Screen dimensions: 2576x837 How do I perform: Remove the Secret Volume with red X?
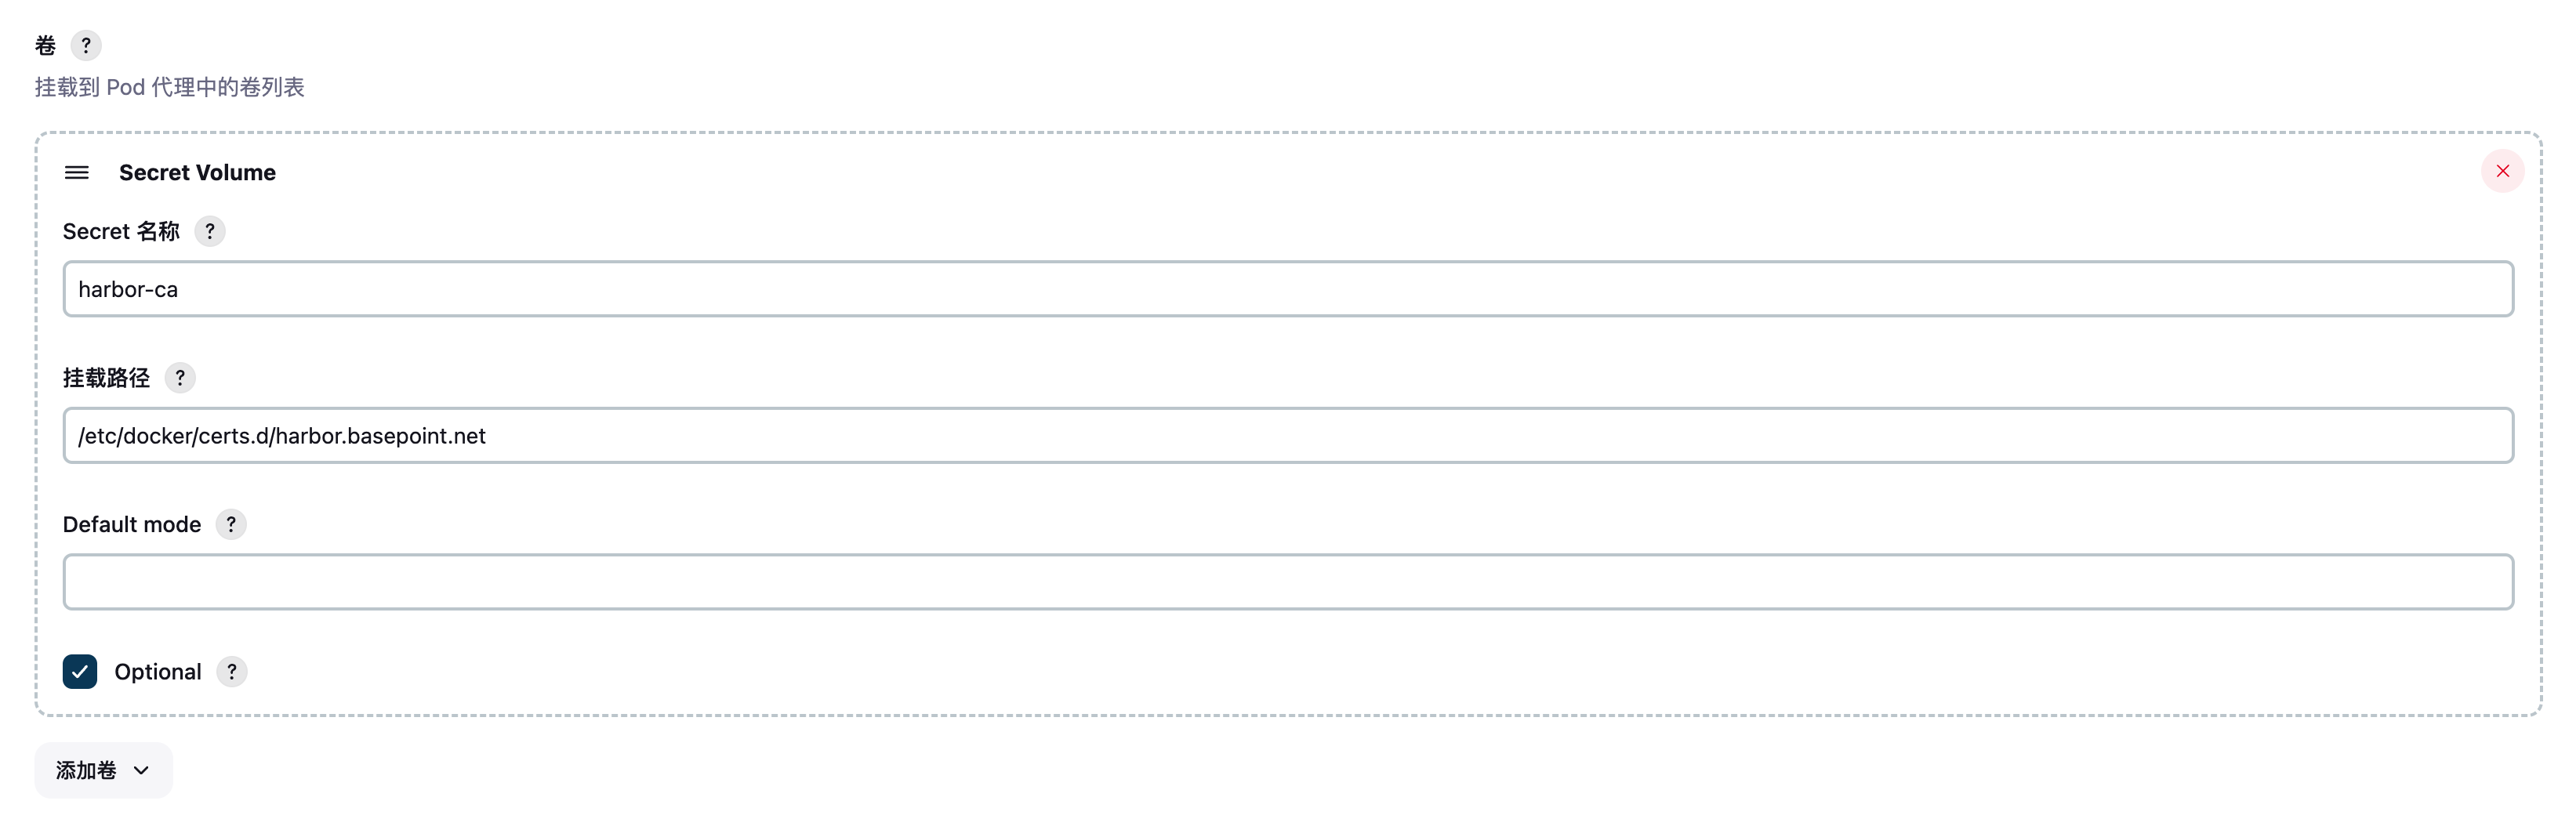pos(2502,171)
